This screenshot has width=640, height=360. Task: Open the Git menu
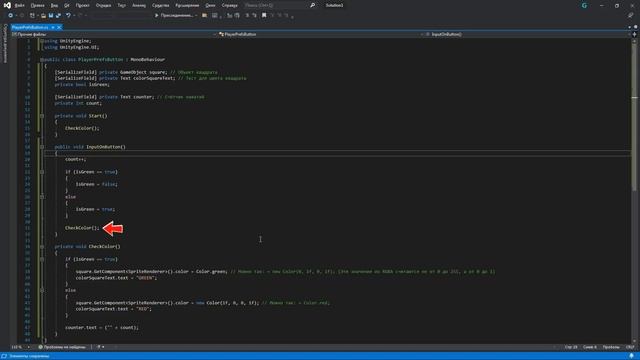(67, 5)
